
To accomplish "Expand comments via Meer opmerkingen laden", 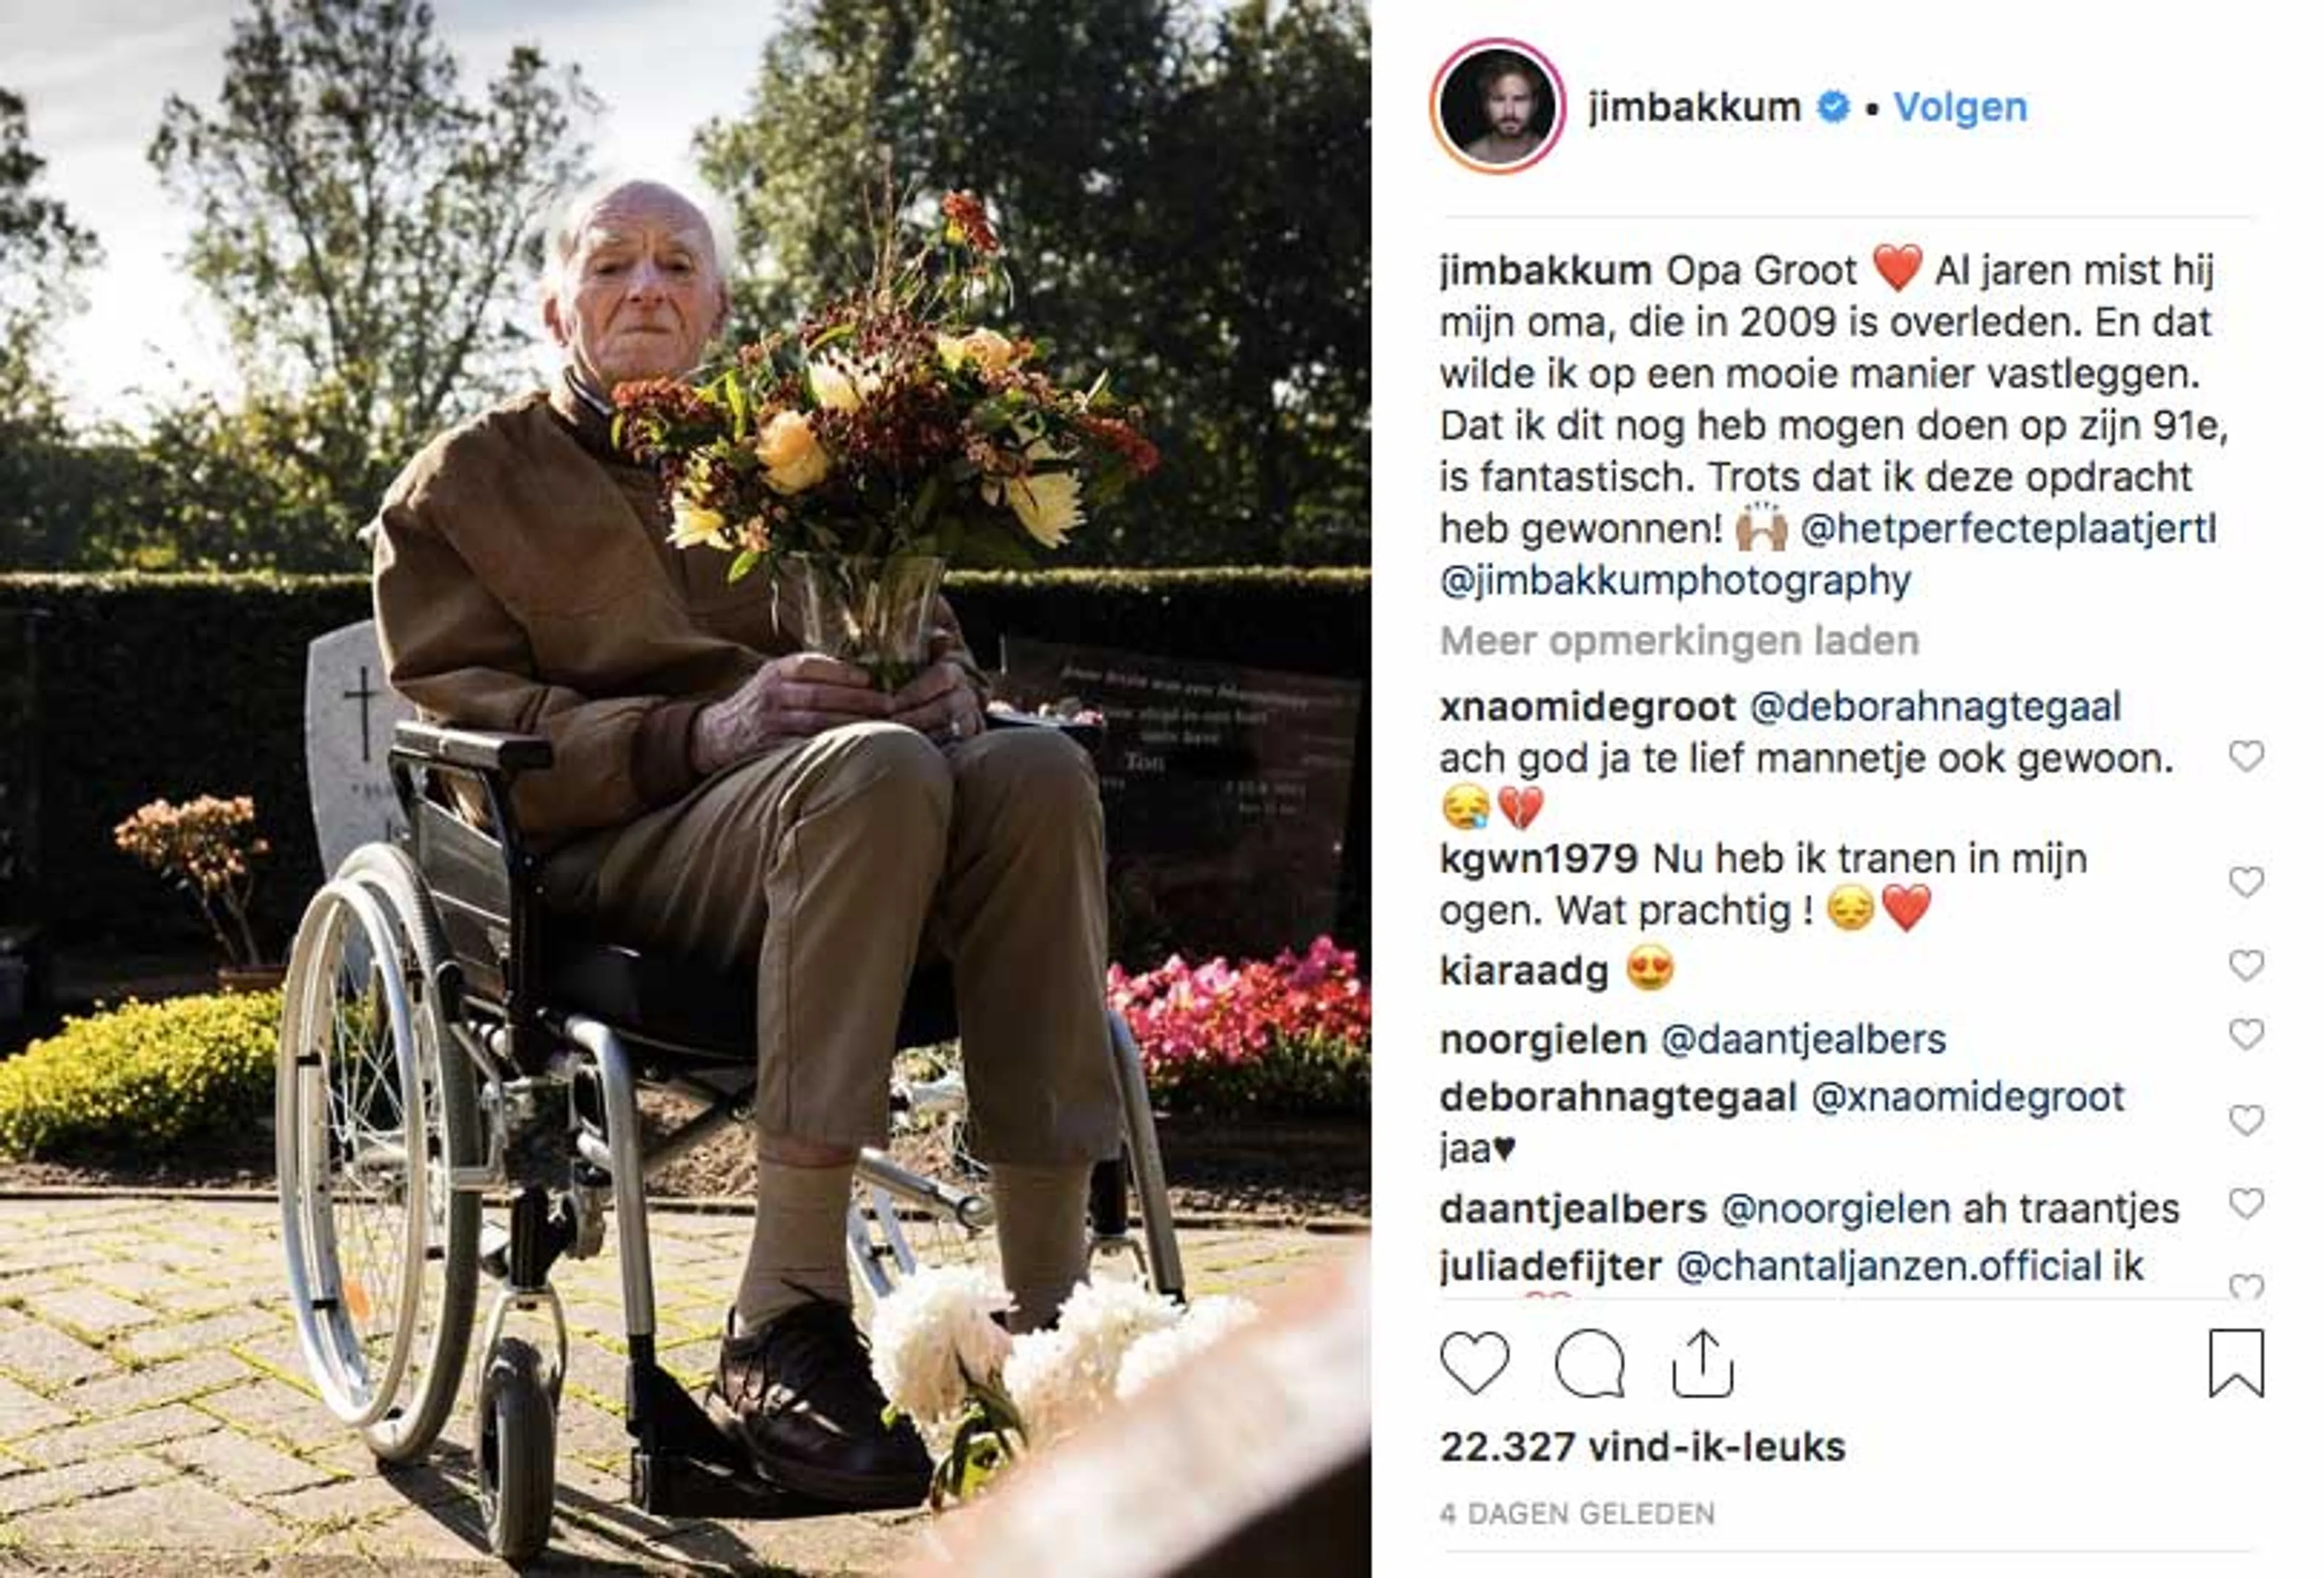I will (1679, 641).
